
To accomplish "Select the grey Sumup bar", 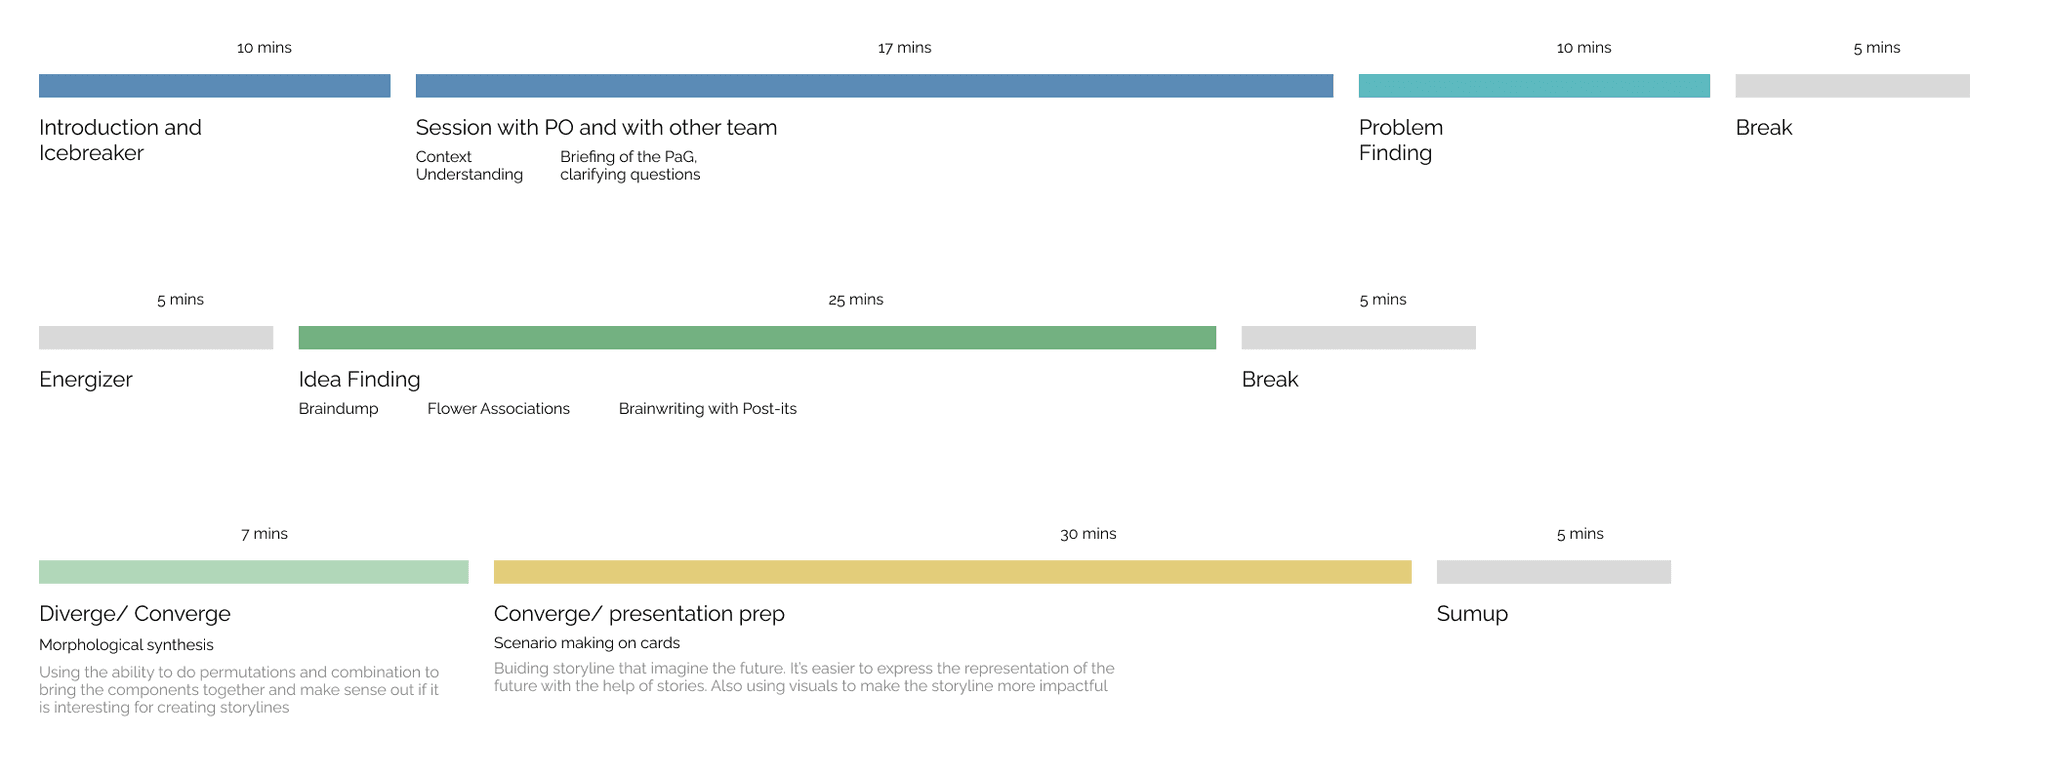I will (1553, 572).
